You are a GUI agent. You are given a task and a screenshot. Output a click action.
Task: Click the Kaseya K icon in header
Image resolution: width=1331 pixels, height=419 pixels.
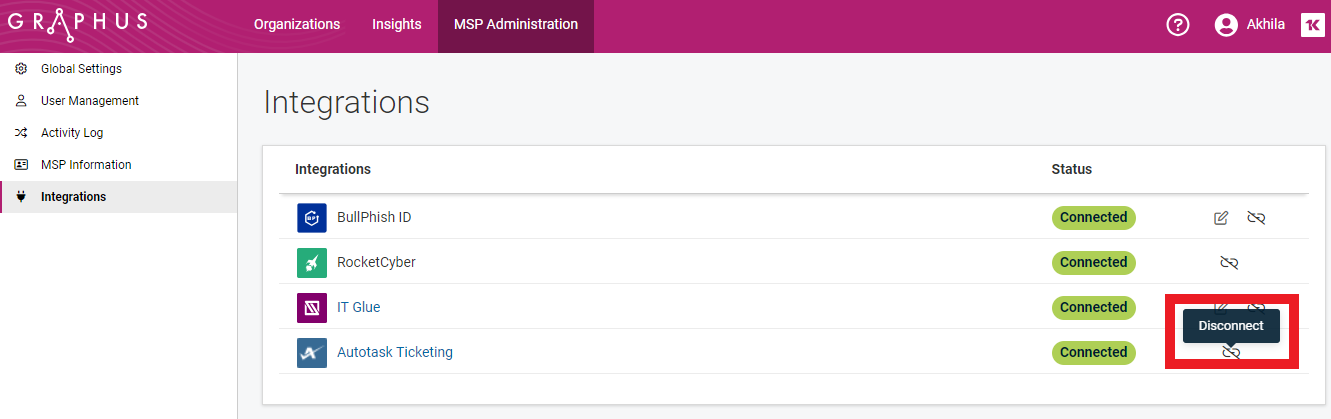pyautogui.click(x=1312, y=25)
